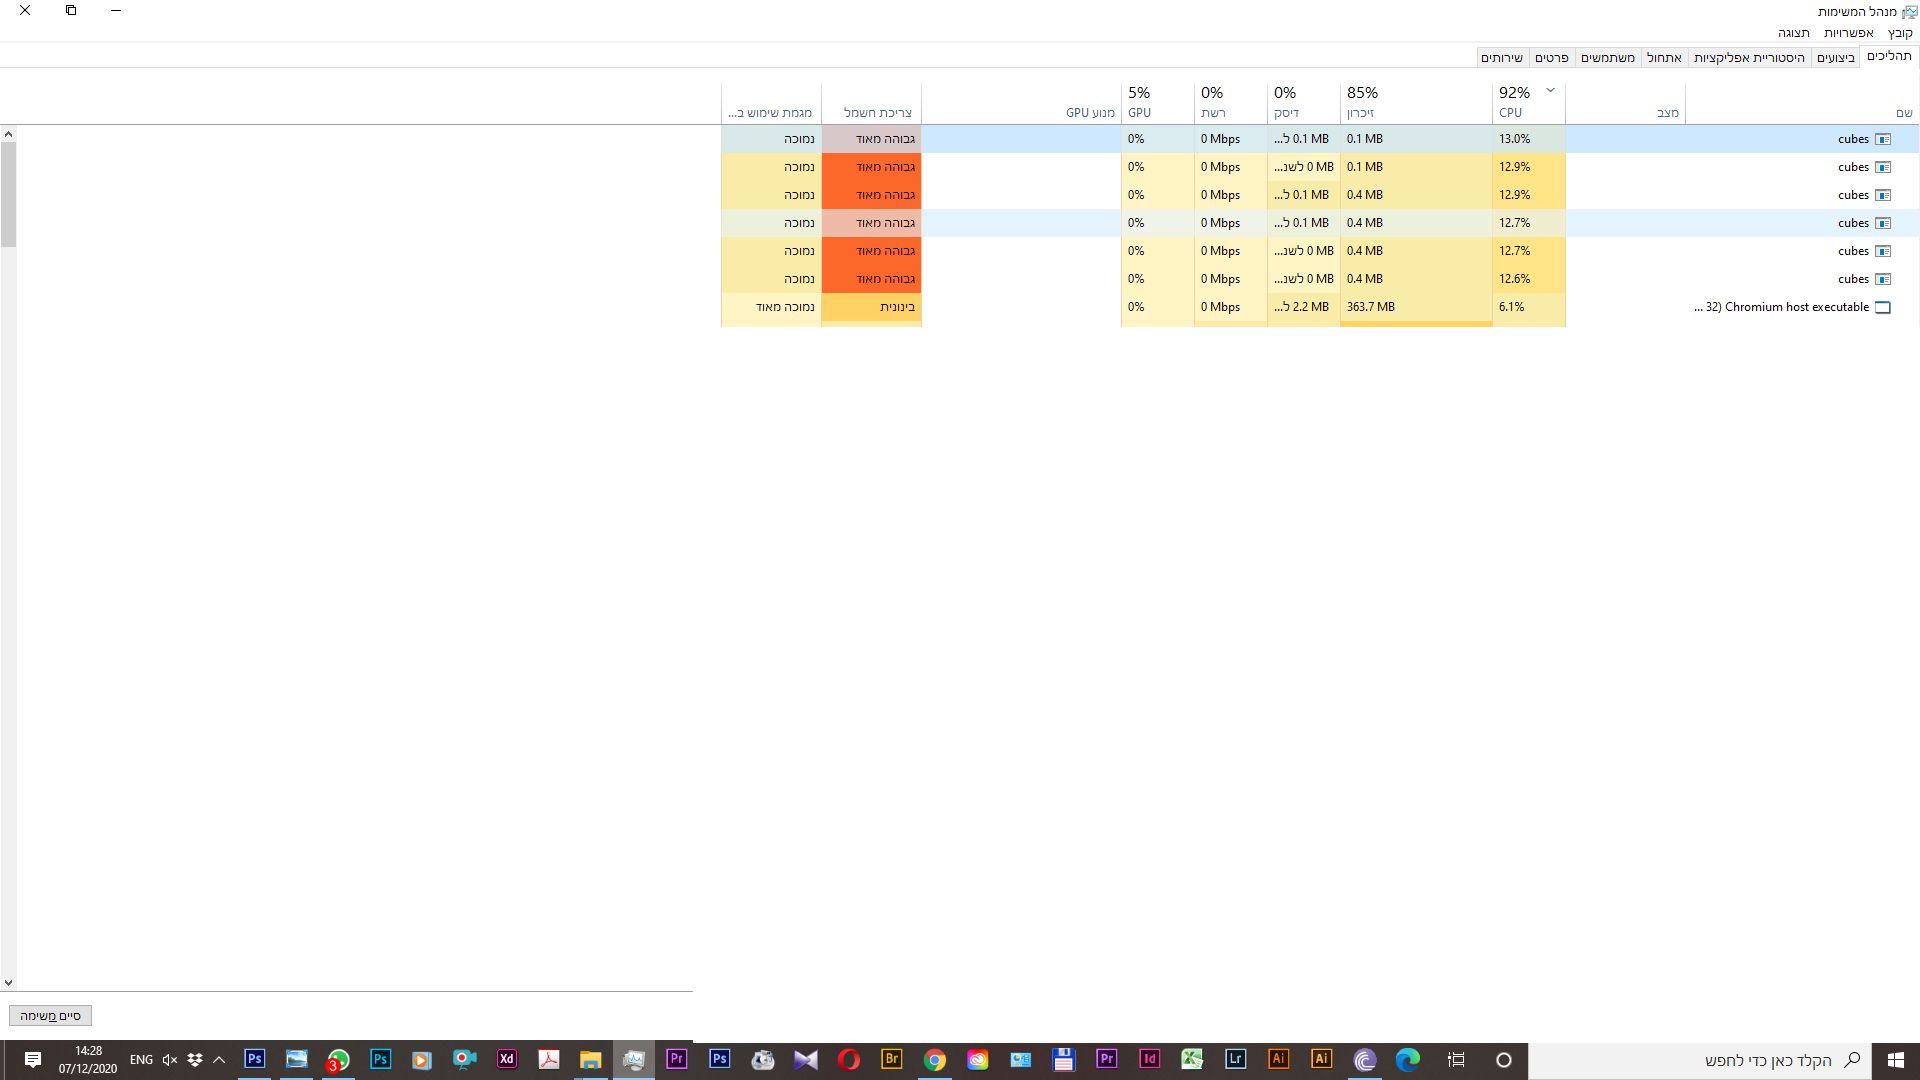Expand hidden system tray icons chevron
Screen dimensions: 1920x1080
coord(219,1059)
